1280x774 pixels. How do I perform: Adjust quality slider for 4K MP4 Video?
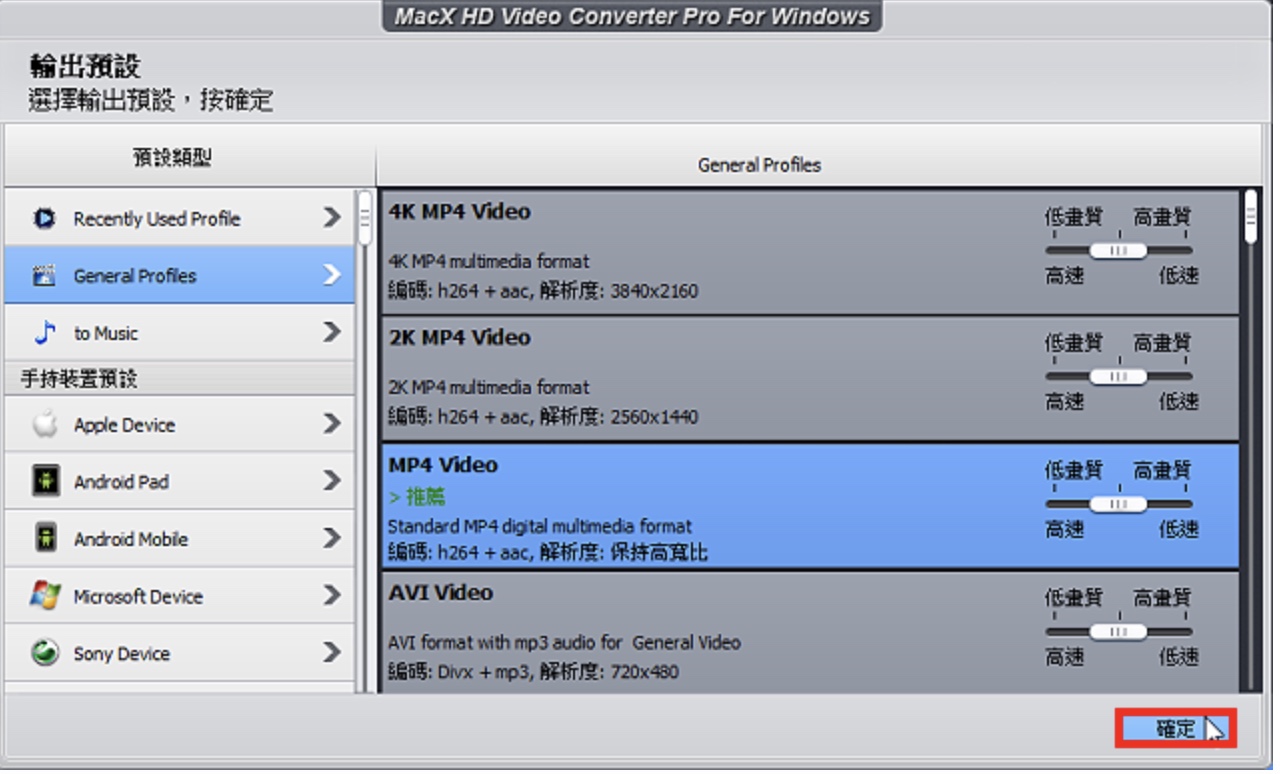[1118, 251]
